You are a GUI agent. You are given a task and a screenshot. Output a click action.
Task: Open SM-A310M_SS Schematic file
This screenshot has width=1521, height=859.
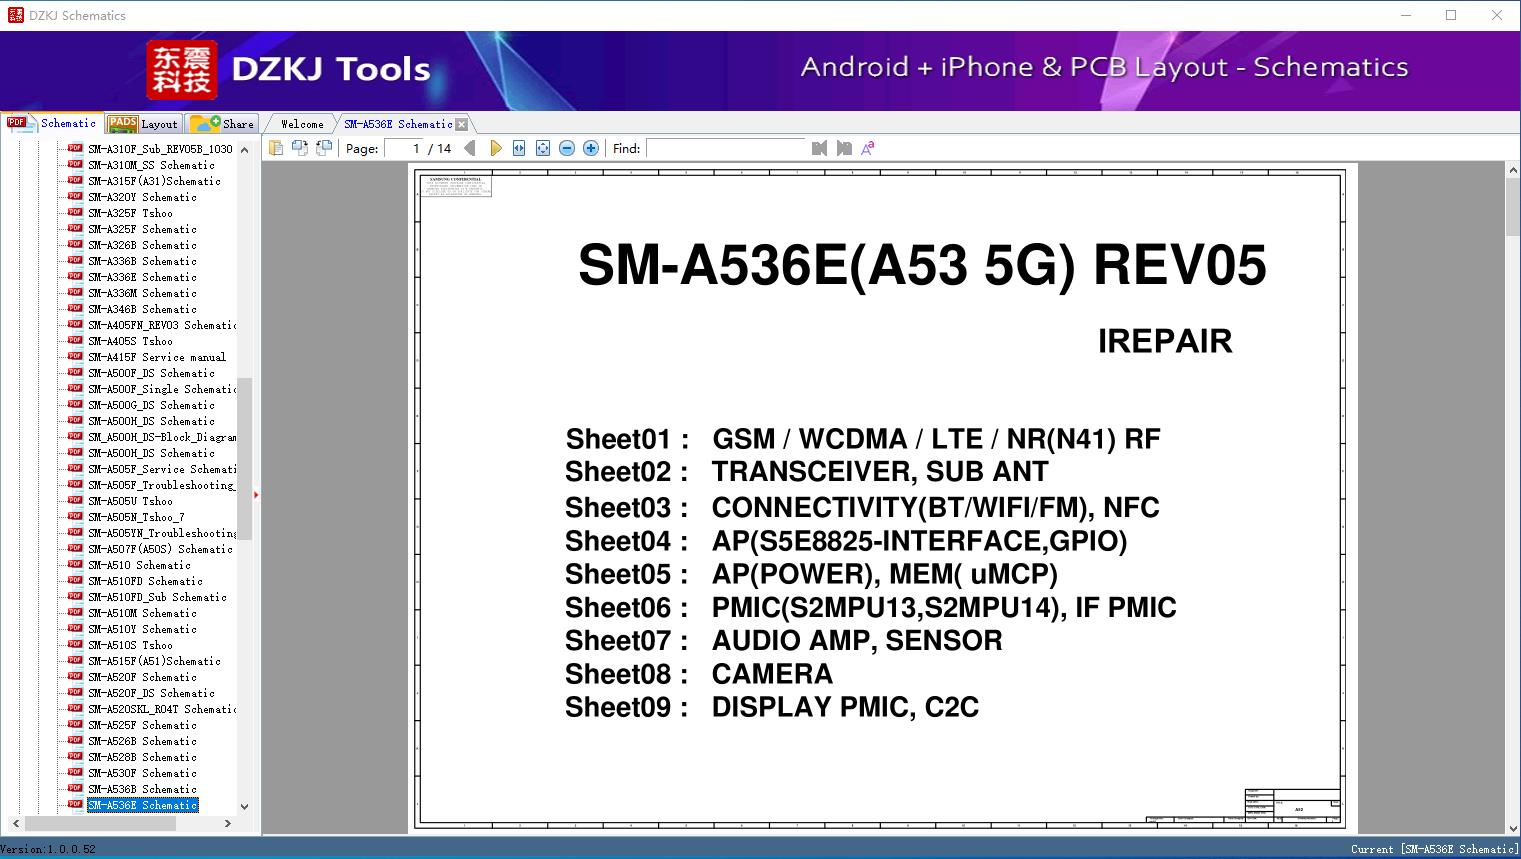(151, 165)
